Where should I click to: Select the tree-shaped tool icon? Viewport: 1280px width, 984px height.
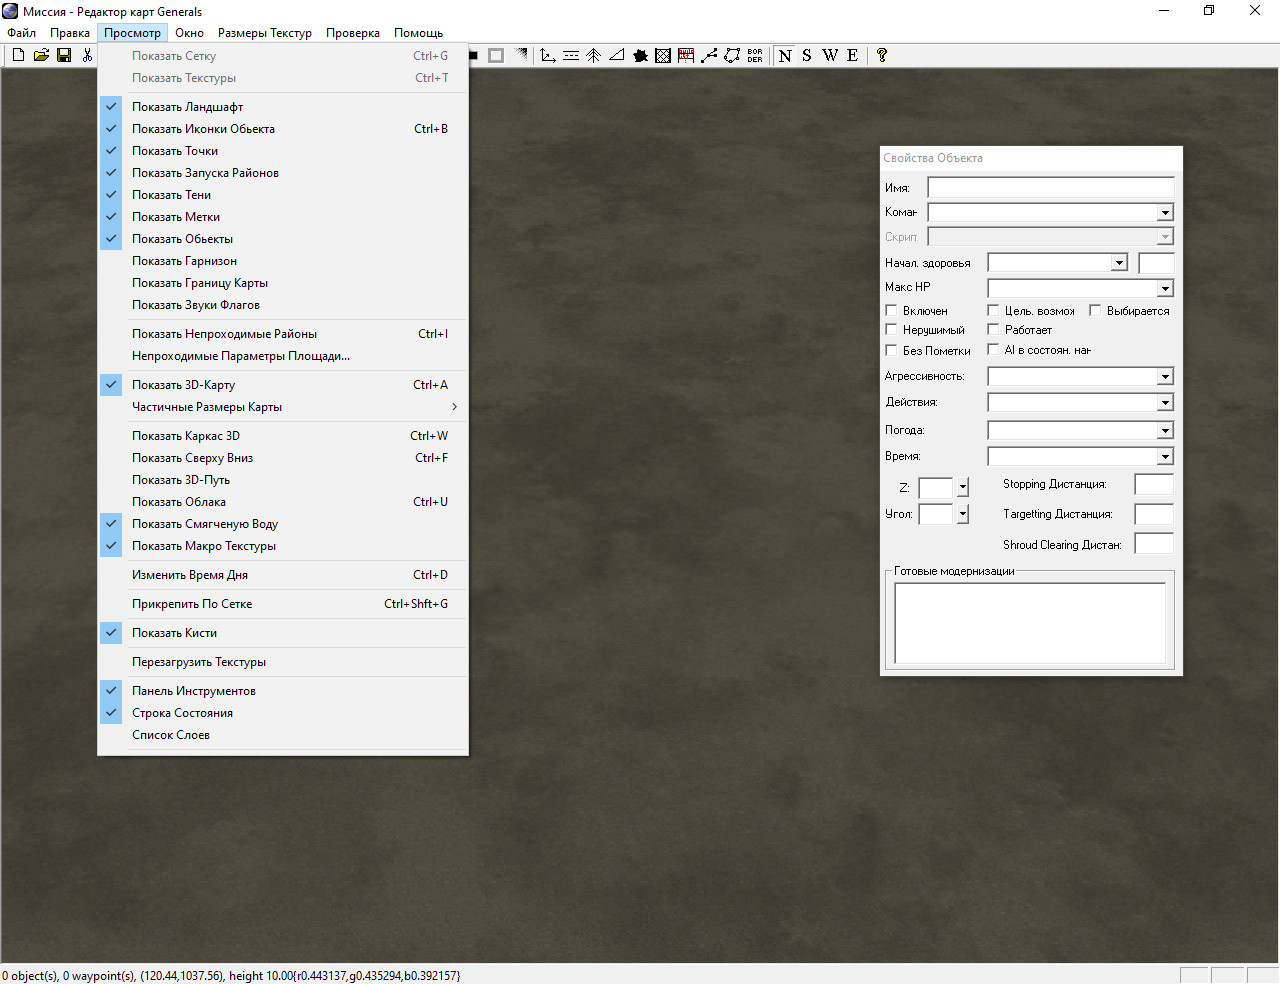593,55
